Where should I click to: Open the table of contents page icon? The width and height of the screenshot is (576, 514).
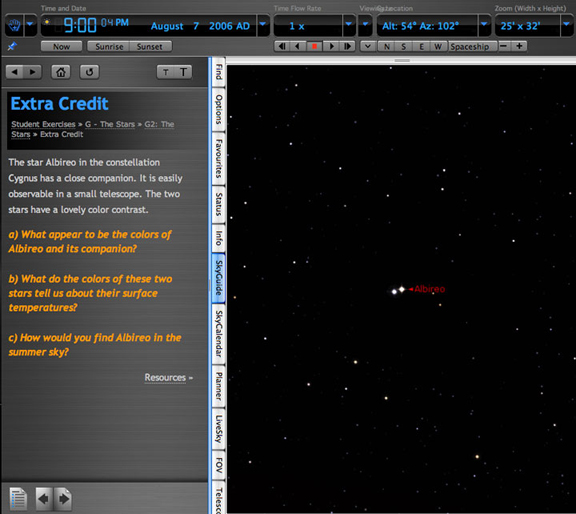(x=18, y=499)
